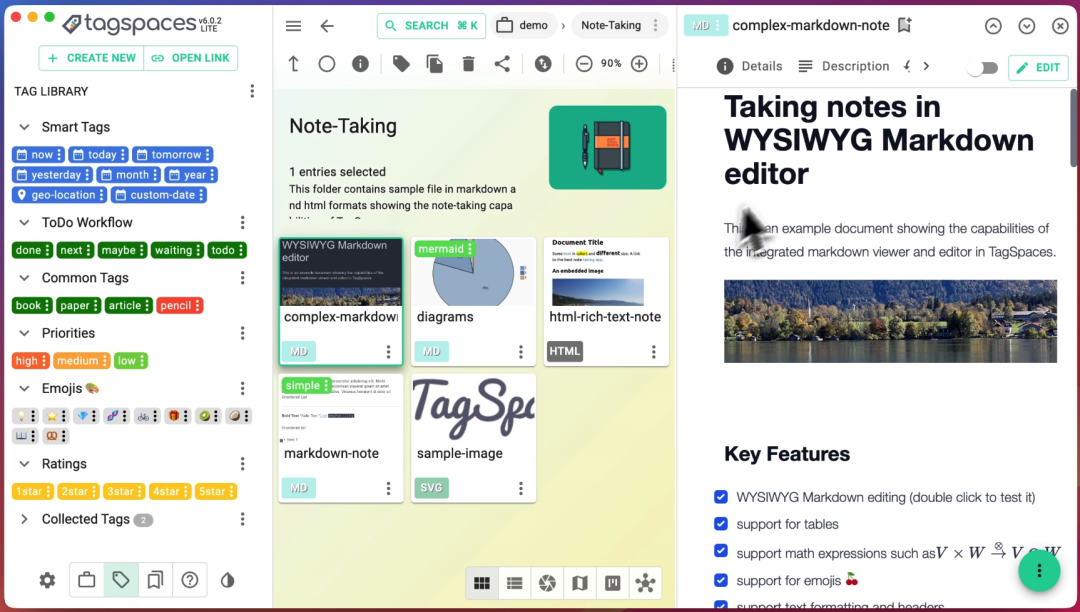Uncheck the 'support for emojis' checkbox
Viewport: 1080px width, 612px height.
(721, 580)
